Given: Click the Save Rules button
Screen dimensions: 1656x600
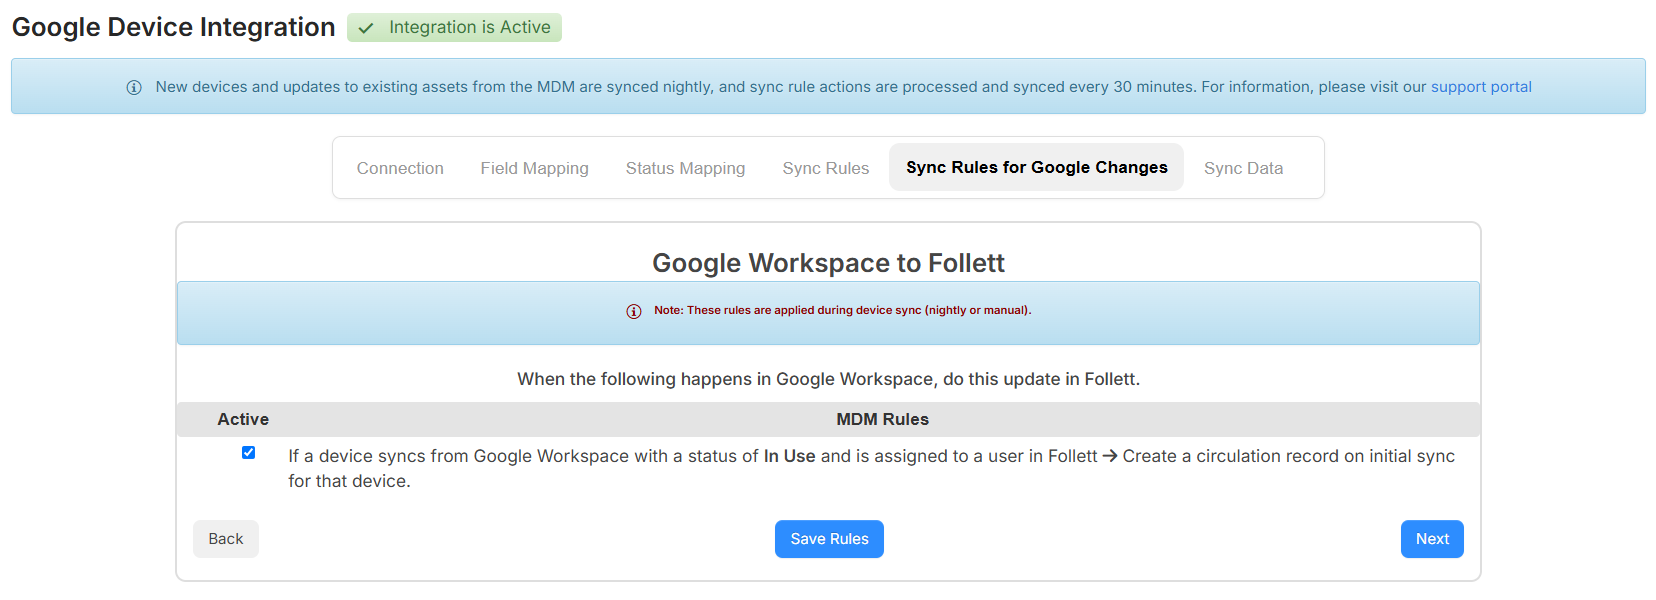Looking at the screenshot, I should coord(829,539).
